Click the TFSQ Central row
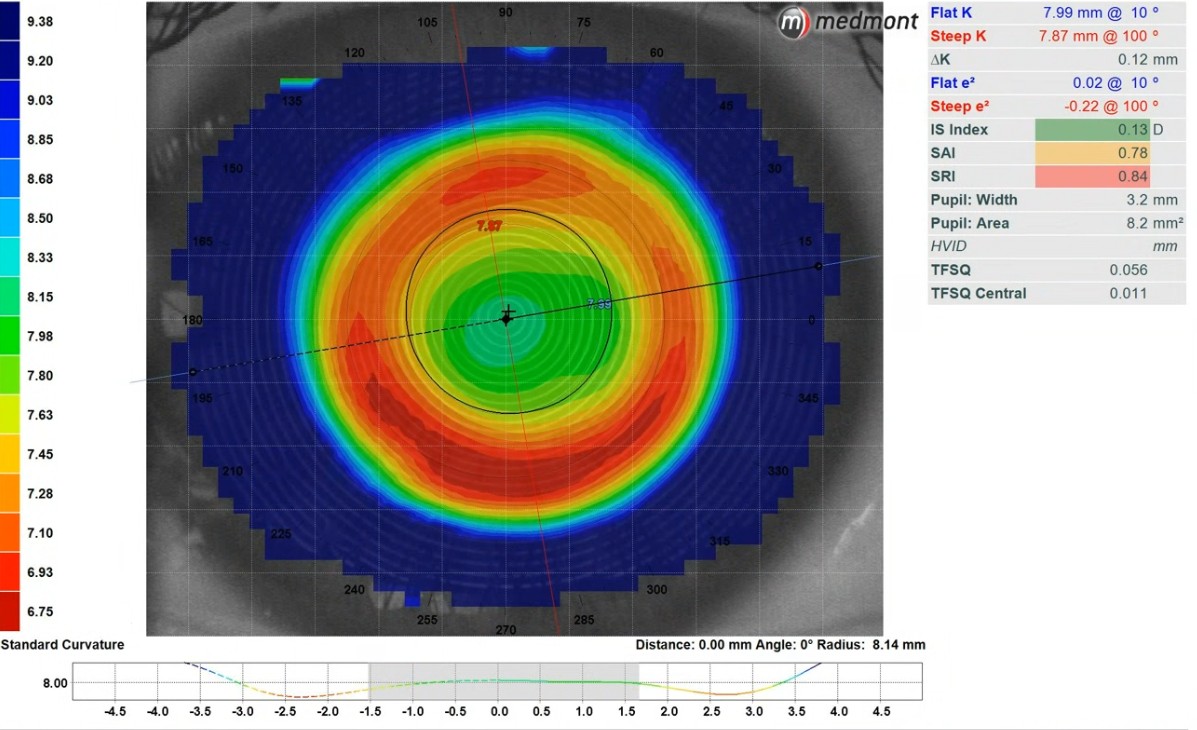 [1056, 293]
